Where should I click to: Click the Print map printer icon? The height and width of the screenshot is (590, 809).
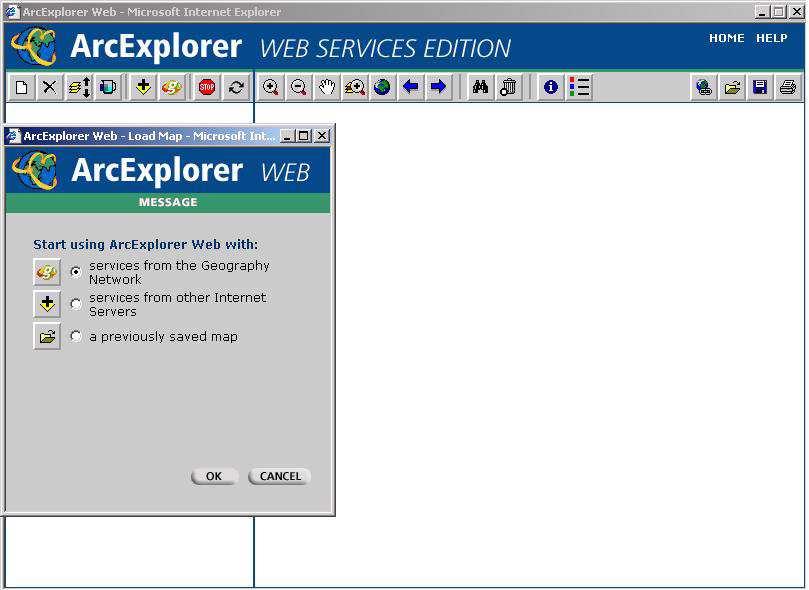788,87
